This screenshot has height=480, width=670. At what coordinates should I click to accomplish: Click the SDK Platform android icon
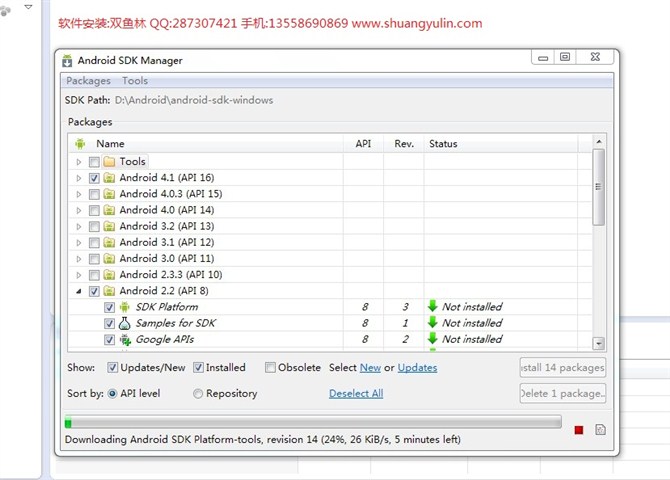click(x=125, y=307)
